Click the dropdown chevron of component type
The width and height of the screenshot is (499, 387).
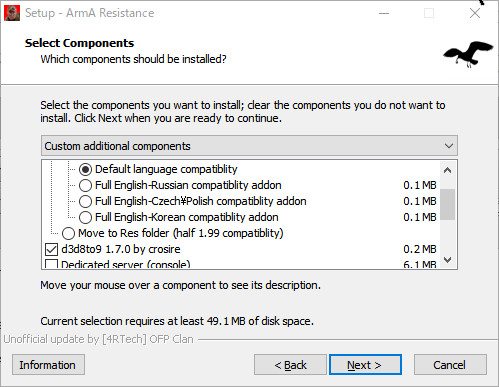tap(449, 146)
